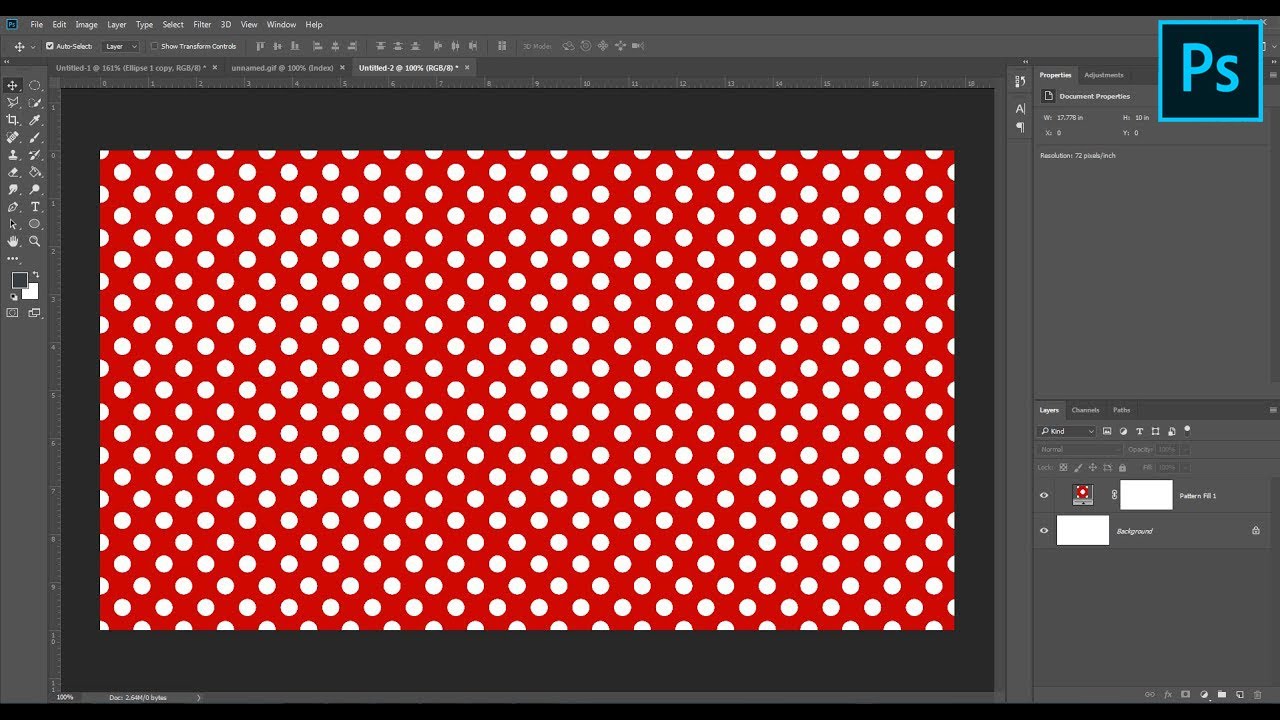Switch to the Untitled-1 document tab
Viewport: 1280px width, 720px height.
click(131, 68)
